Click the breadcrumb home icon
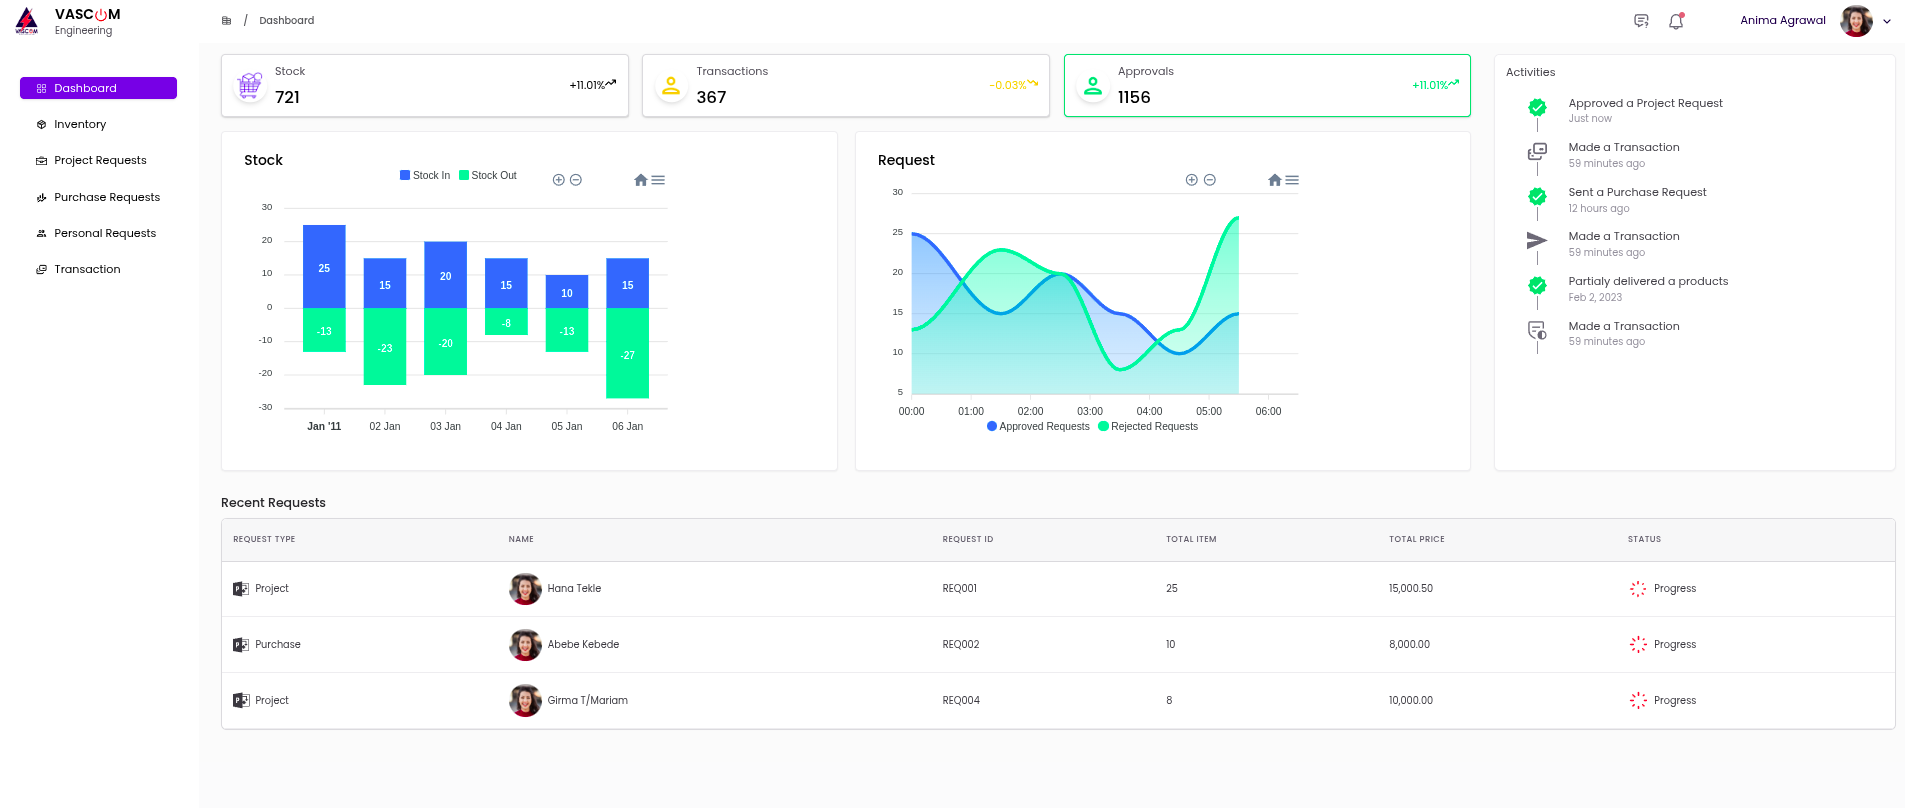The height and width of the screenshot is (808, 1905). [x=227, y=21]
